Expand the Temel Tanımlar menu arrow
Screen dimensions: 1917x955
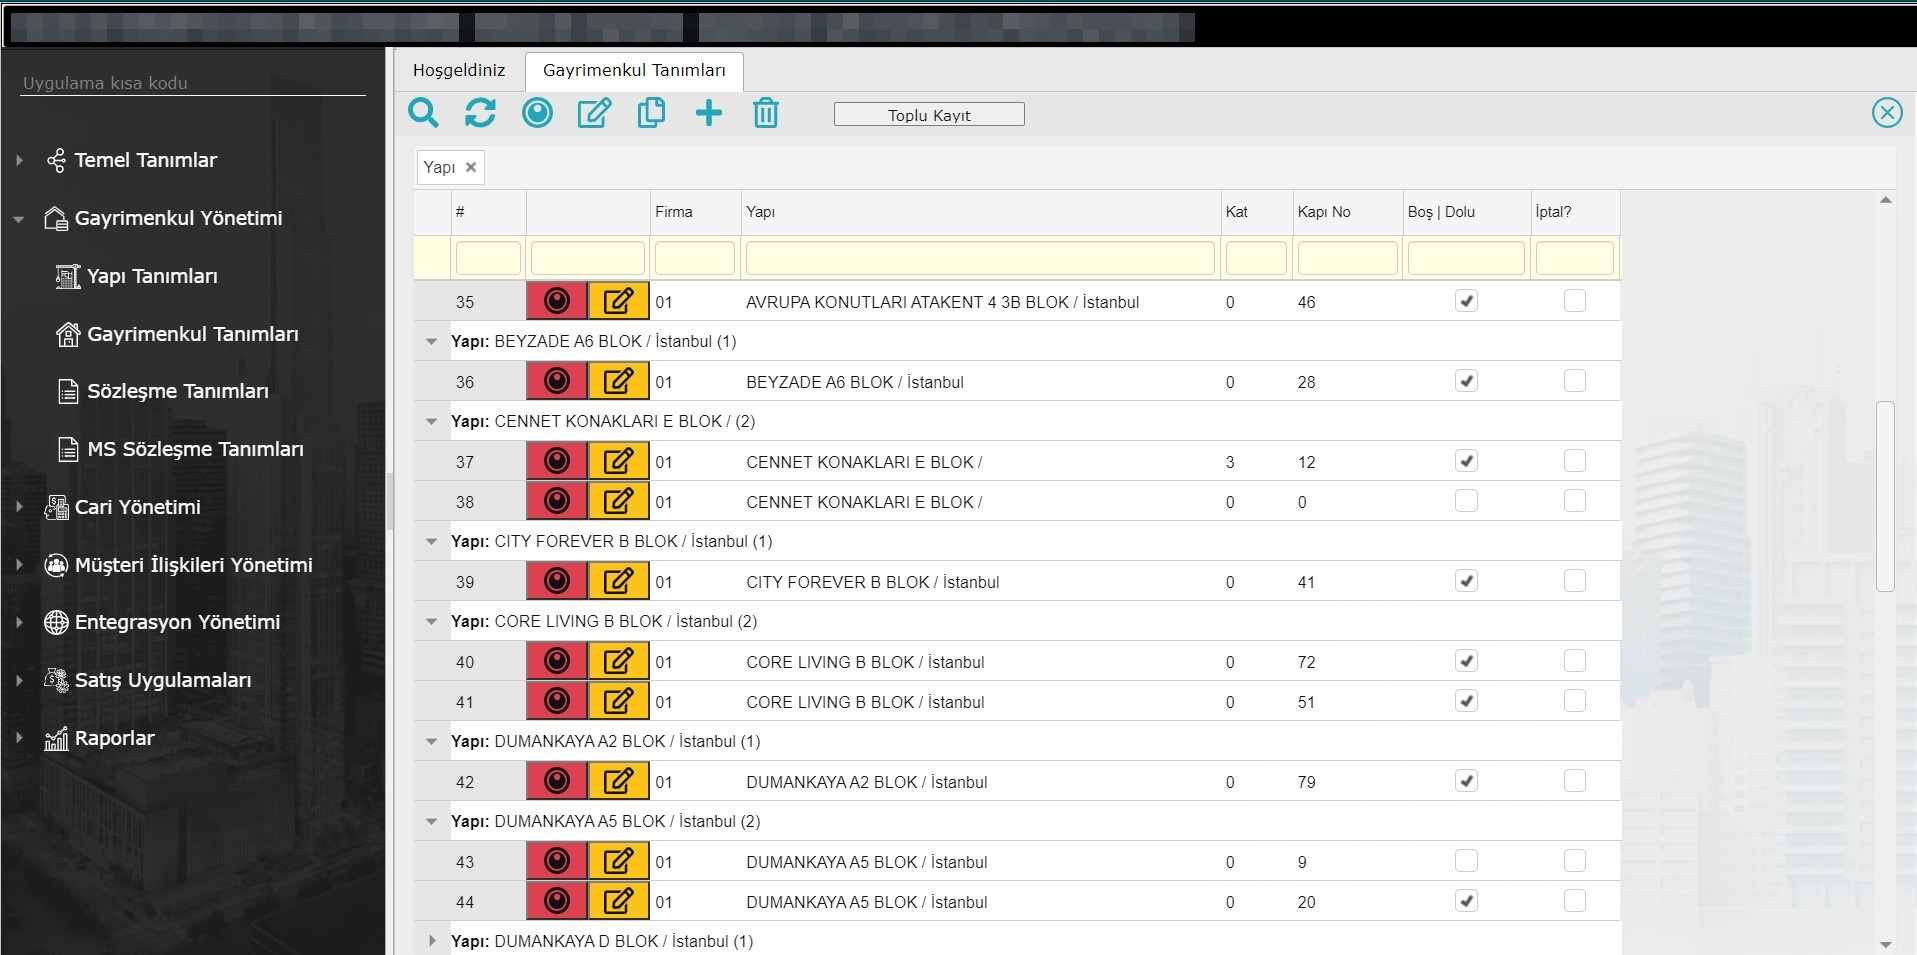pyautogui.click(x=19, y=160)
